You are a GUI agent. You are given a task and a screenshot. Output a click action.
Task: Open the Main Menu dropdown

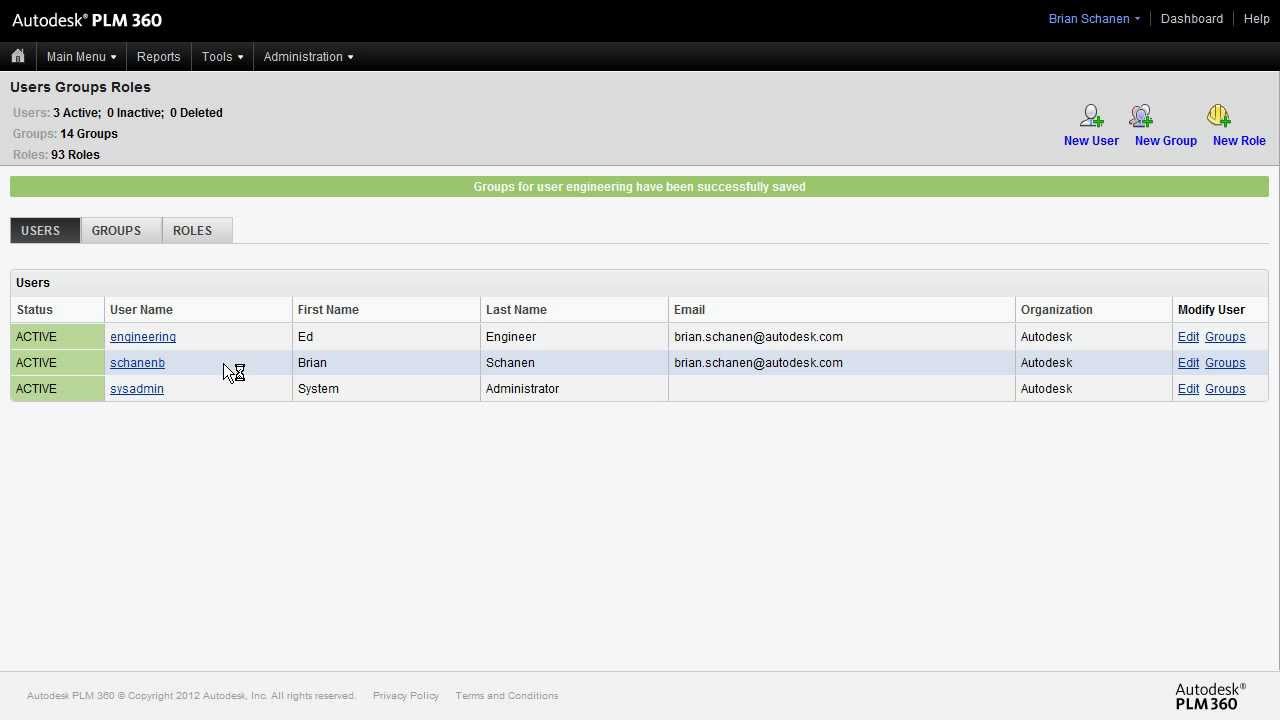click(81, 57)
